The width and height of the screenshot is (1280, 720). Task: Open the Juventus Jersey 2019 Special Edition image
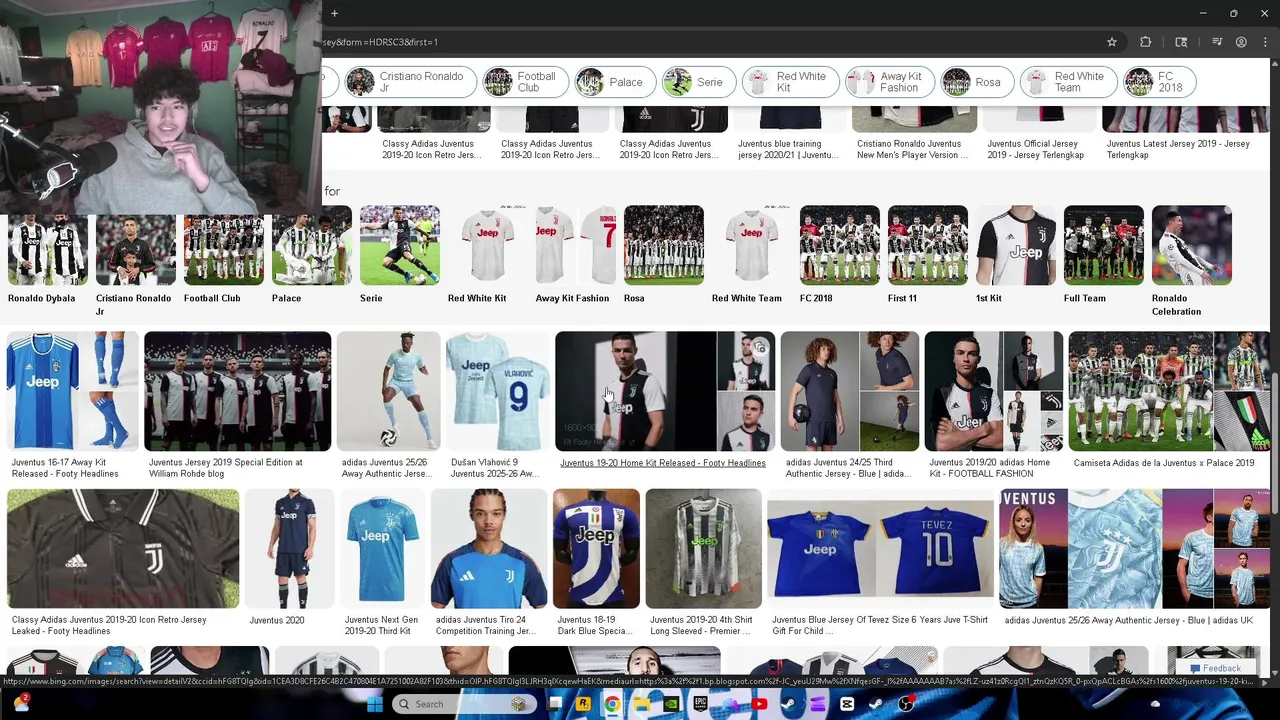(237, 391)
